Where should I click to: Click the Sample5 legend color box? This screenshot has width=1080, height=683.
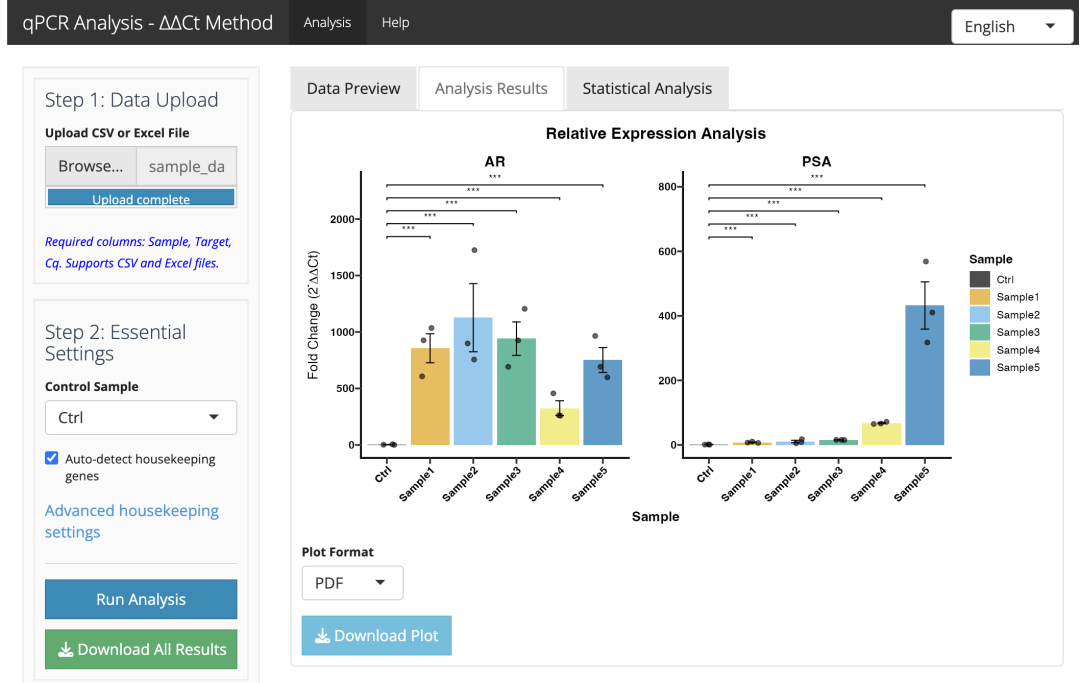(979, 368)
